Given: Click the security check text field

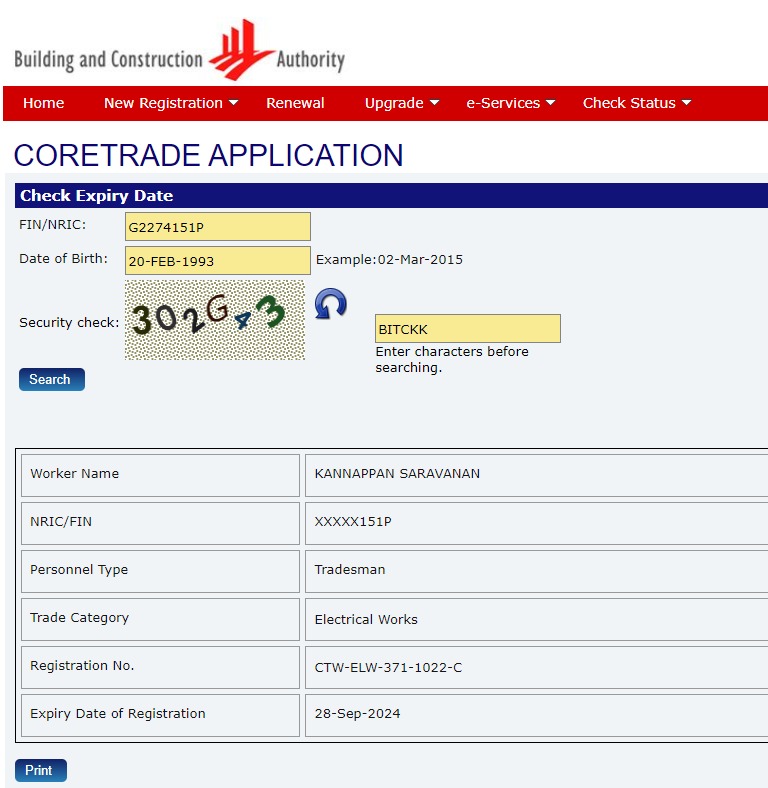Looking at the screenshot, I should pyautogui.click(x=467, y=329).
